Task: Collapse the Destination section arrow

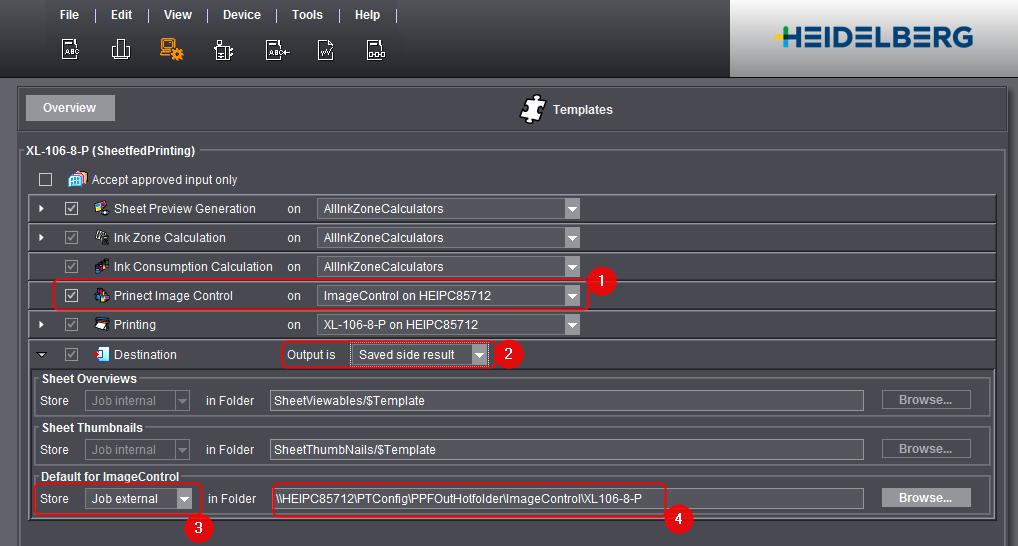Action: (x=42, y=354)
